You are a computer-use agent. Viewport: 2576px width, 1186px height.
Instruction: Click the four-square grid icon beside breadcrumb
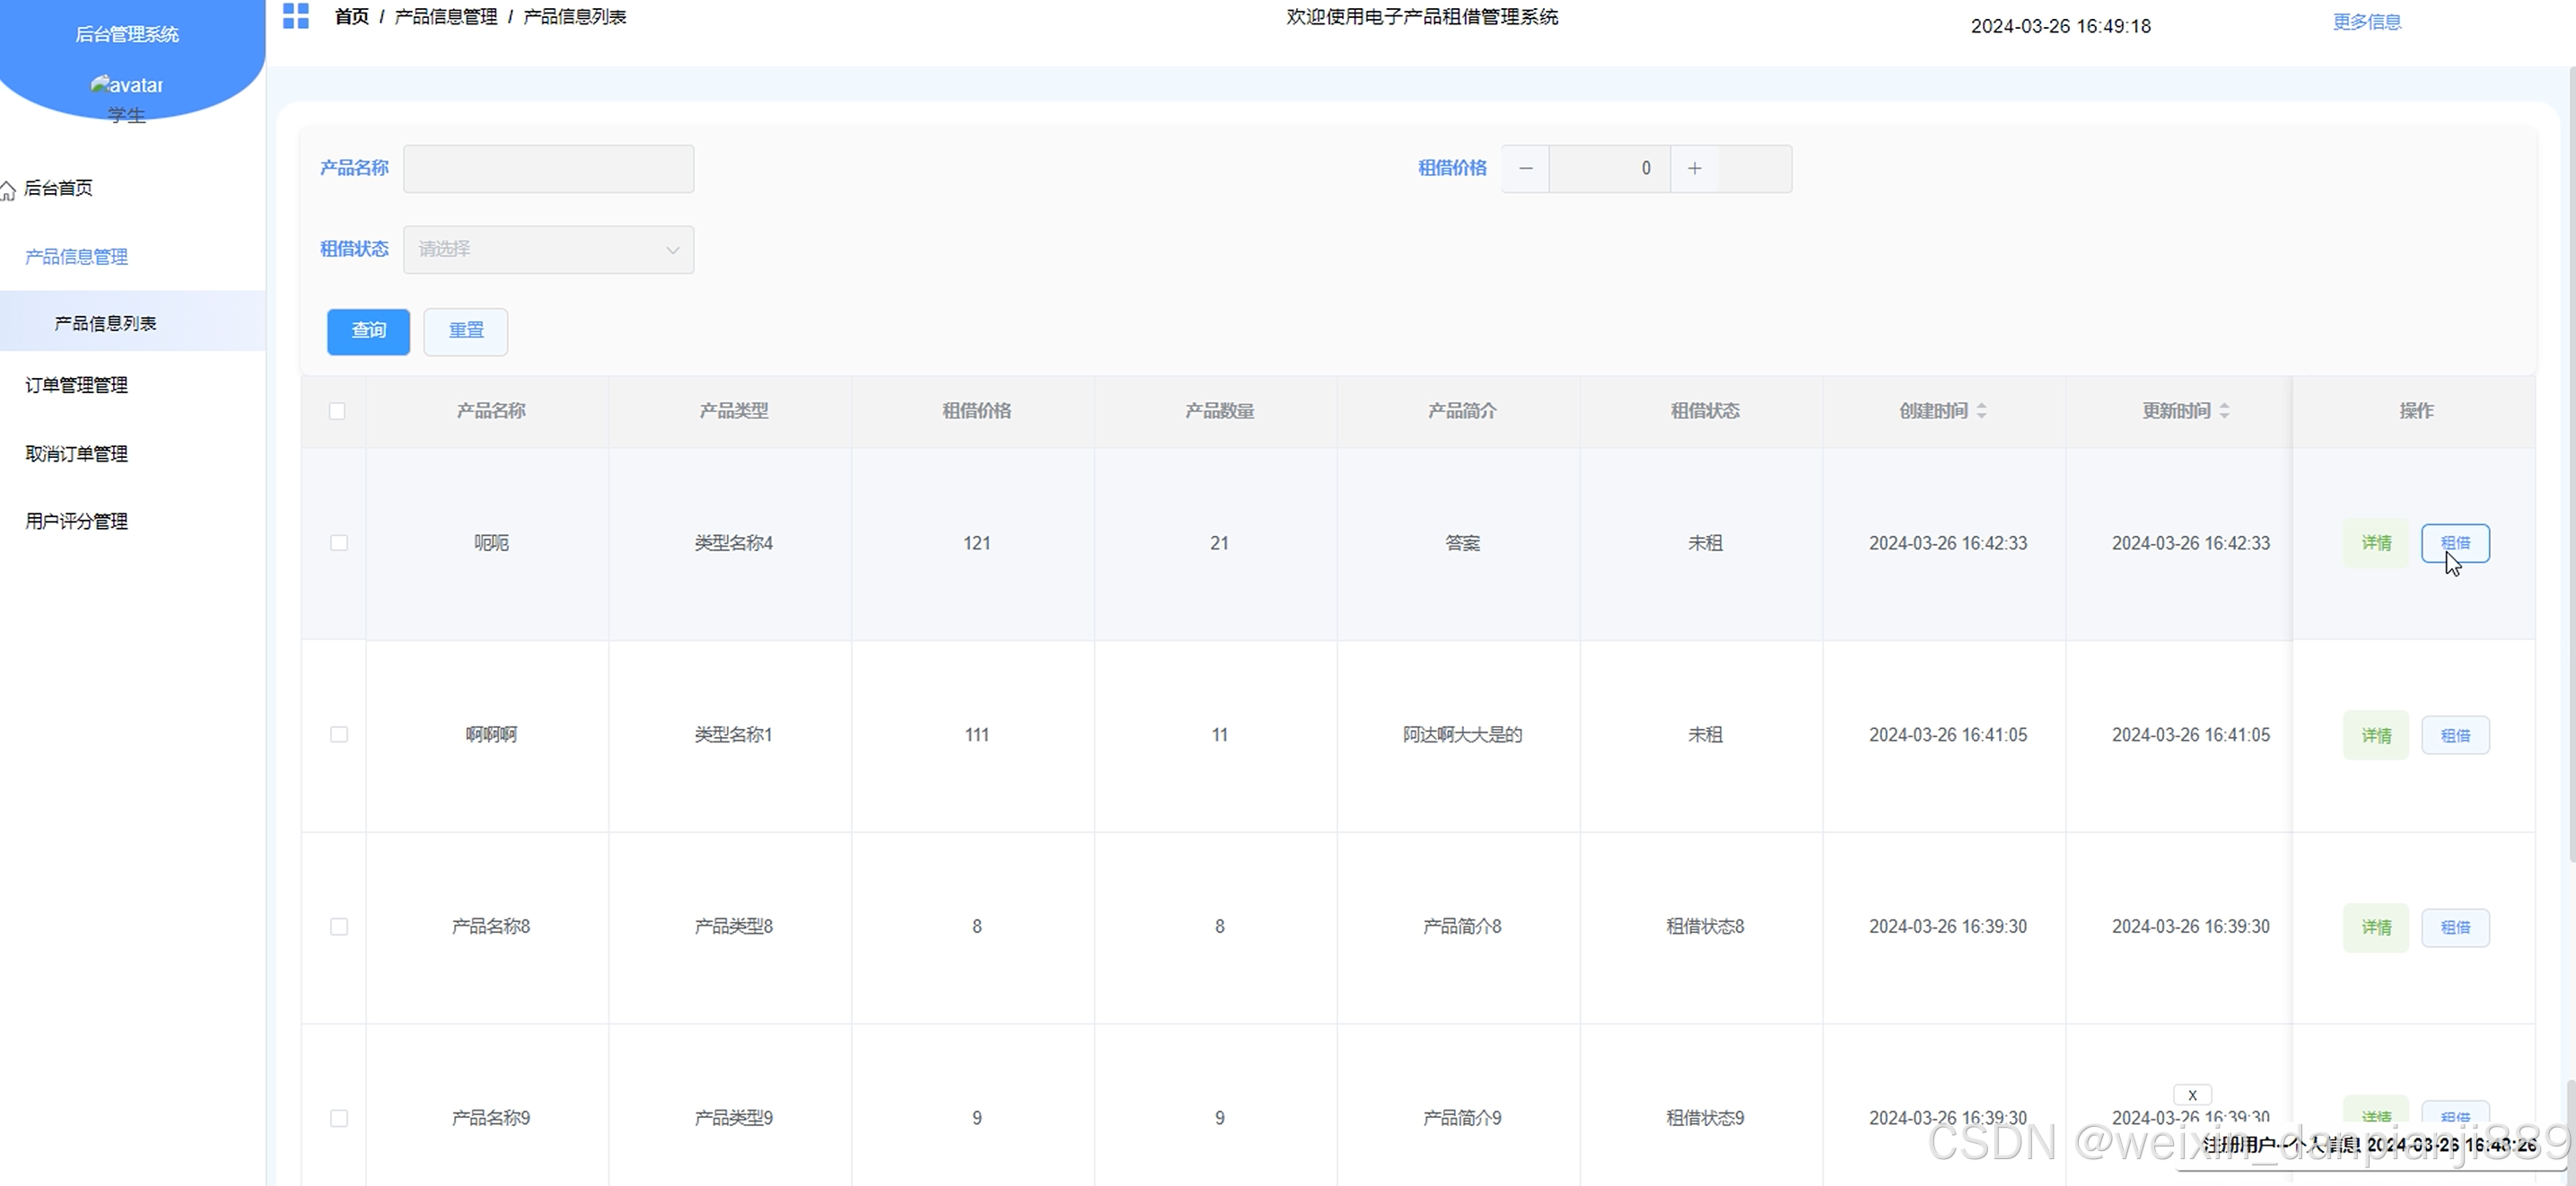(x=295, y=16)
